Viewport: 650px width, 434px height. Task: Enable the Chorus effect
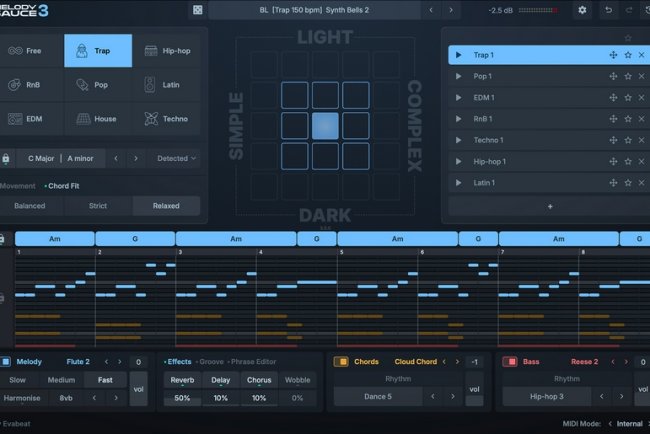[x=259, y=380]
